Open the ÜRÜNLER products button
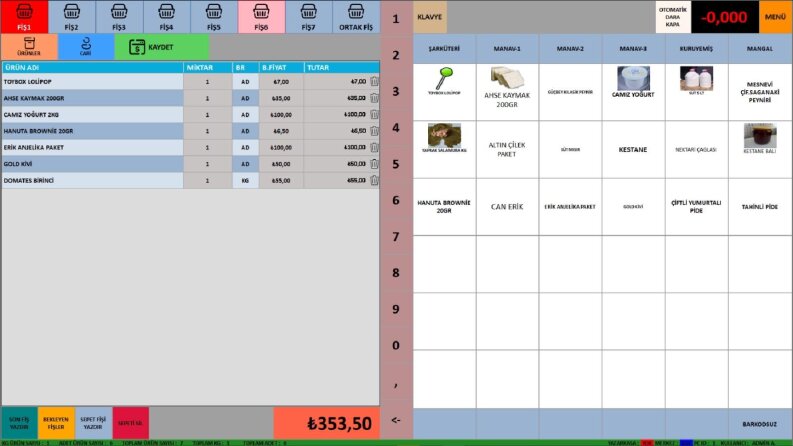 point(29,47)
